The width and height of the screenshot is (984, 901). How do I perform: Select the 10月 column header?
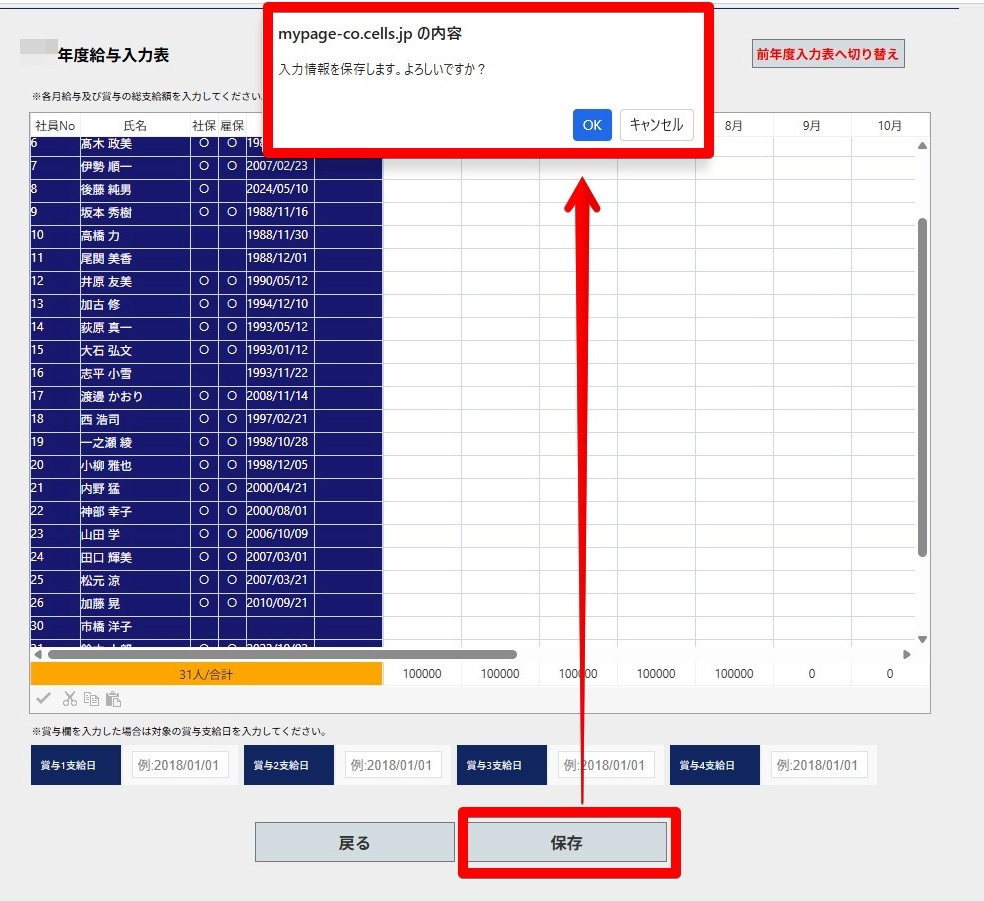click(x=889, y=125)
